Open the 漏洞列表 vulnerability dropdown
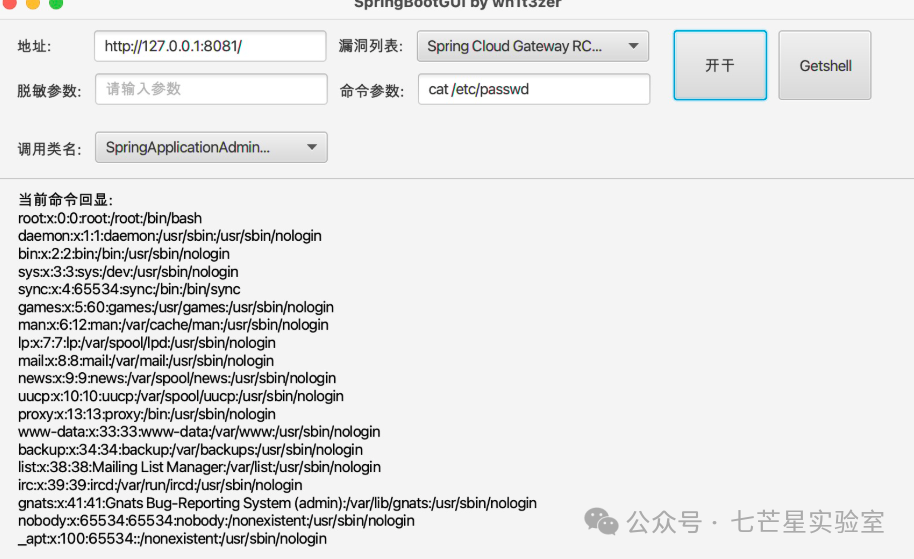This screenshot has width=914, height=559. tap(533, 46)
